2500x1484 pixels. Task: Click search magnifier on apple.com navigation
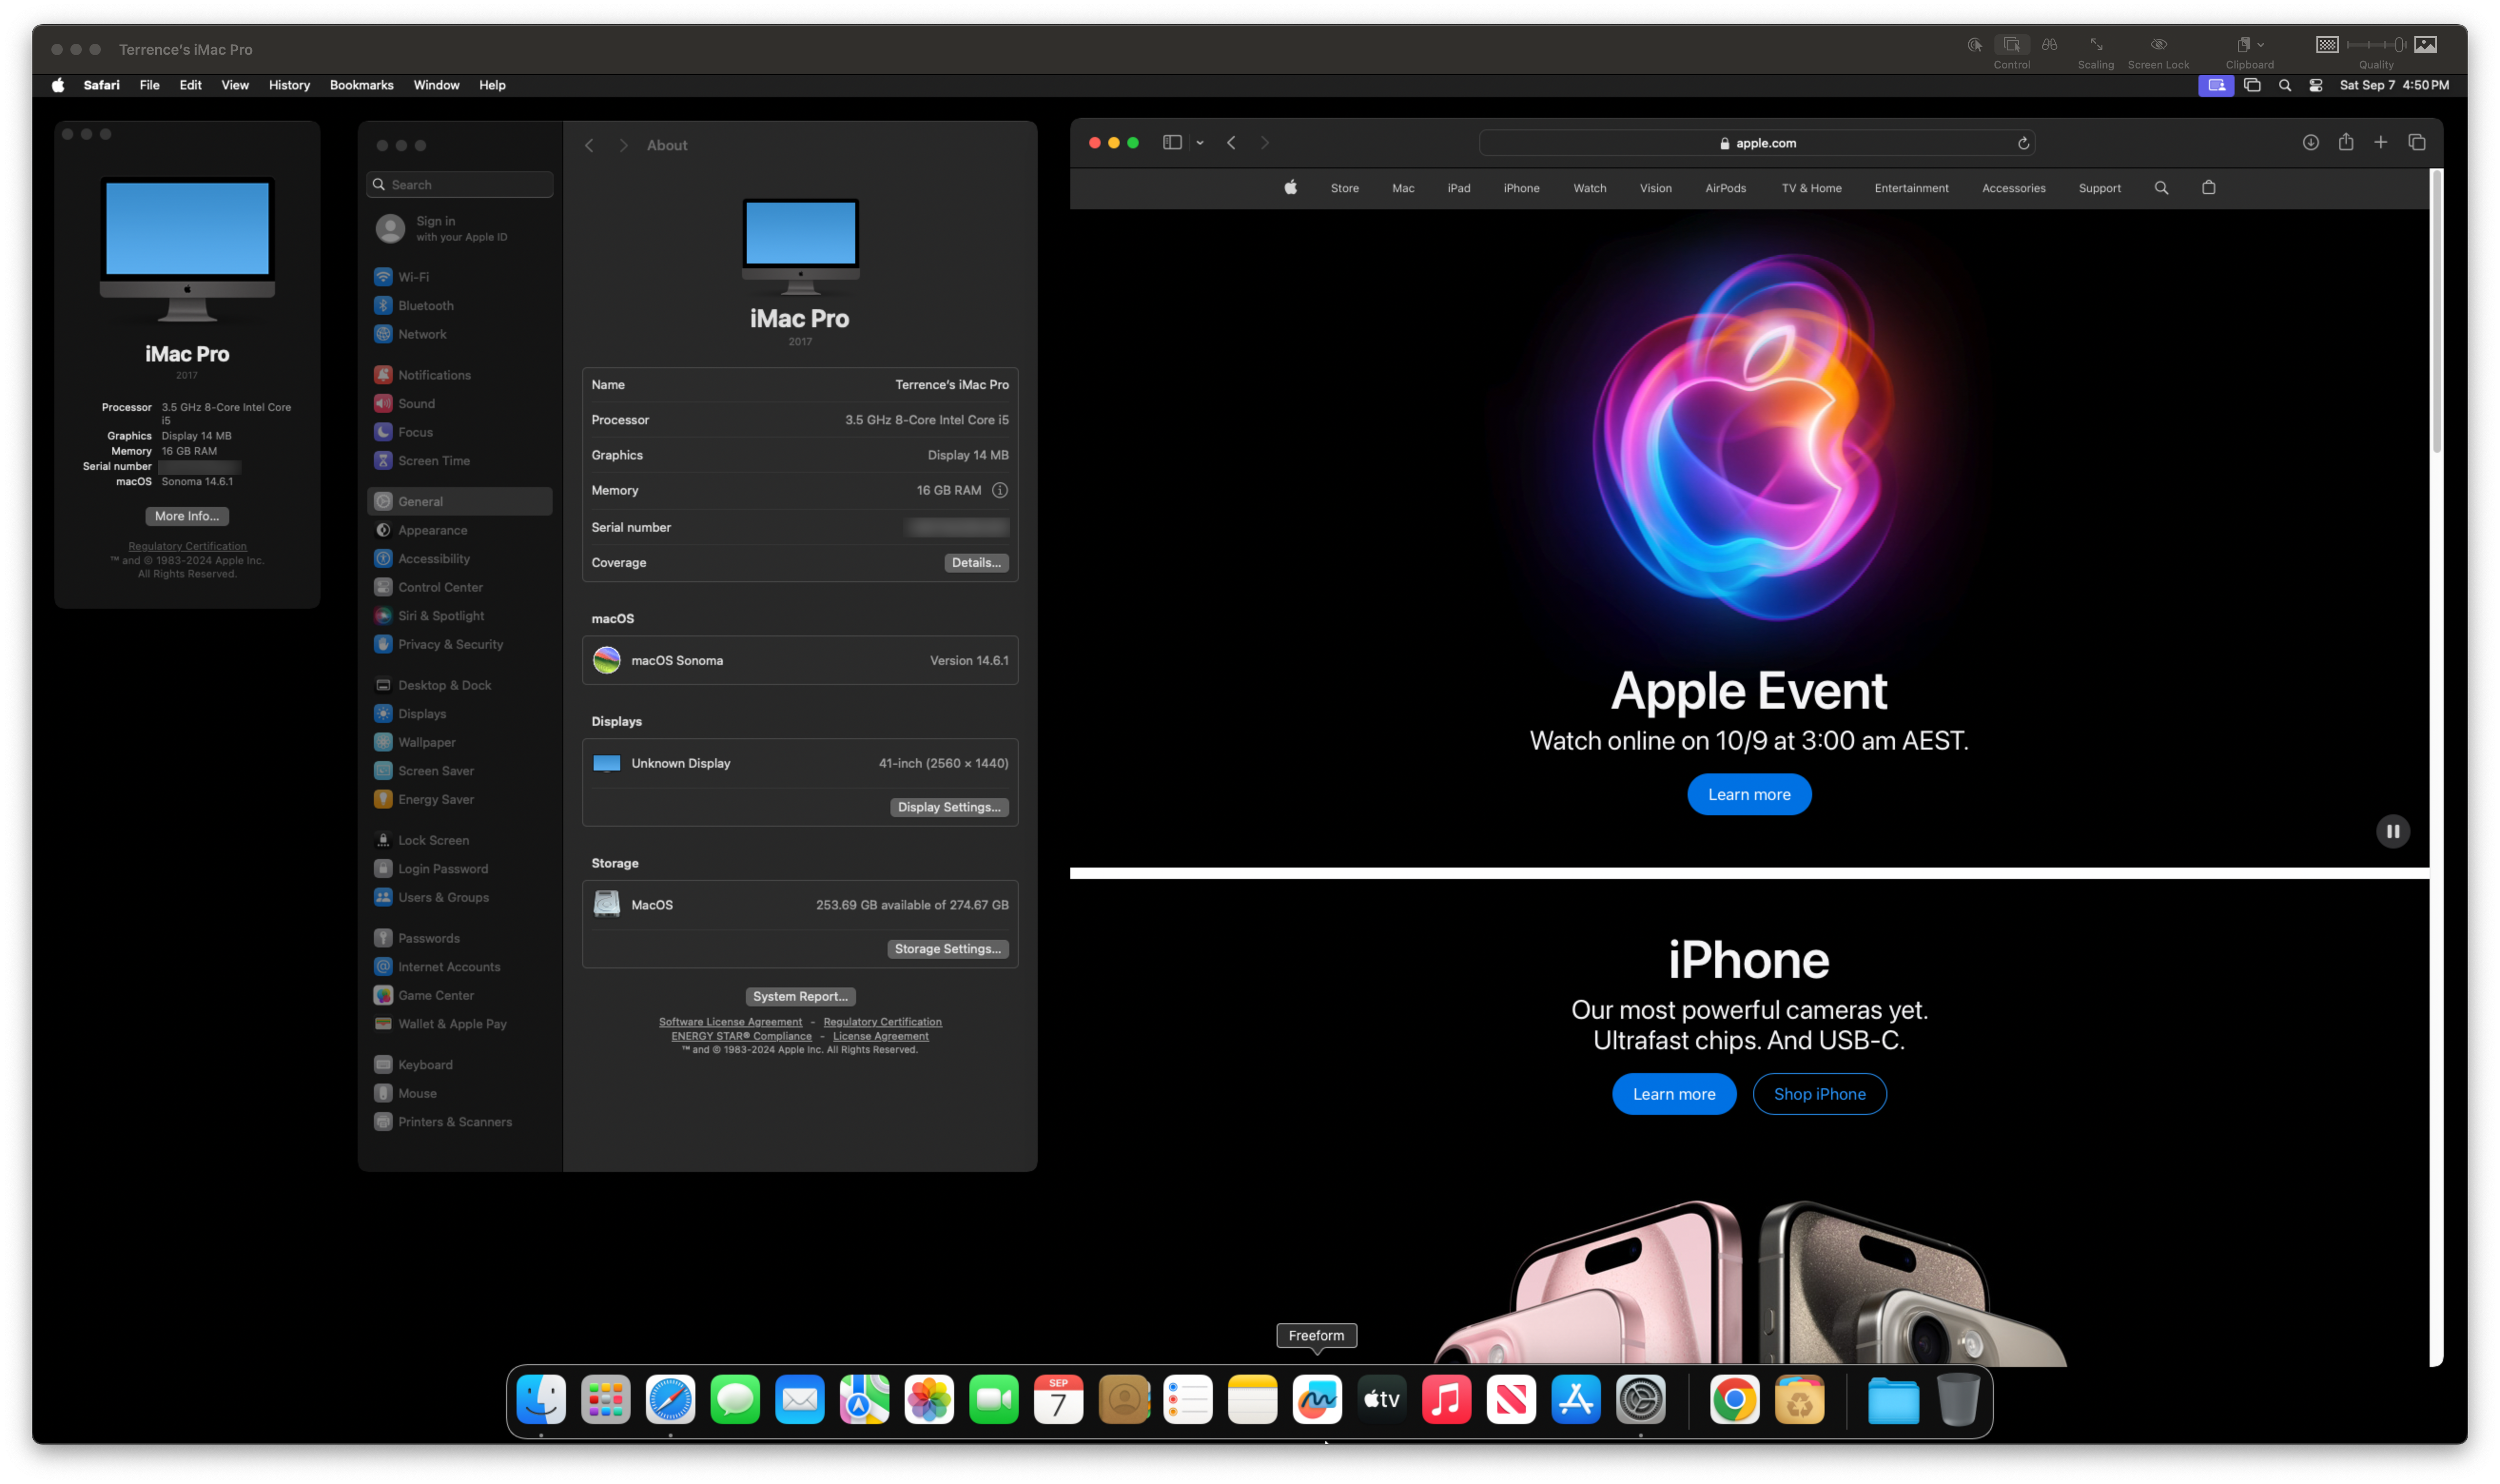(2161, 187)
